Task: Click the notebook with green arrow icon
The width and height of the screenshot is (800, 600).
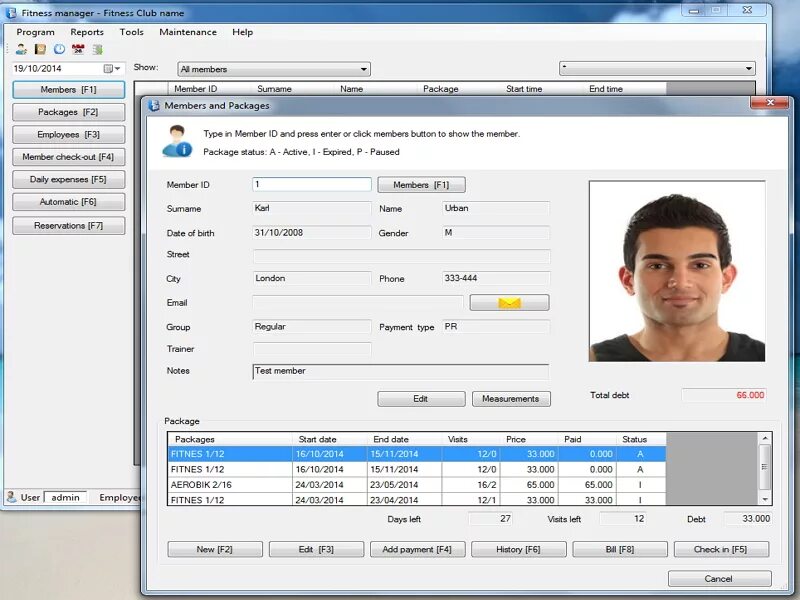Action: tap(97, 49)
